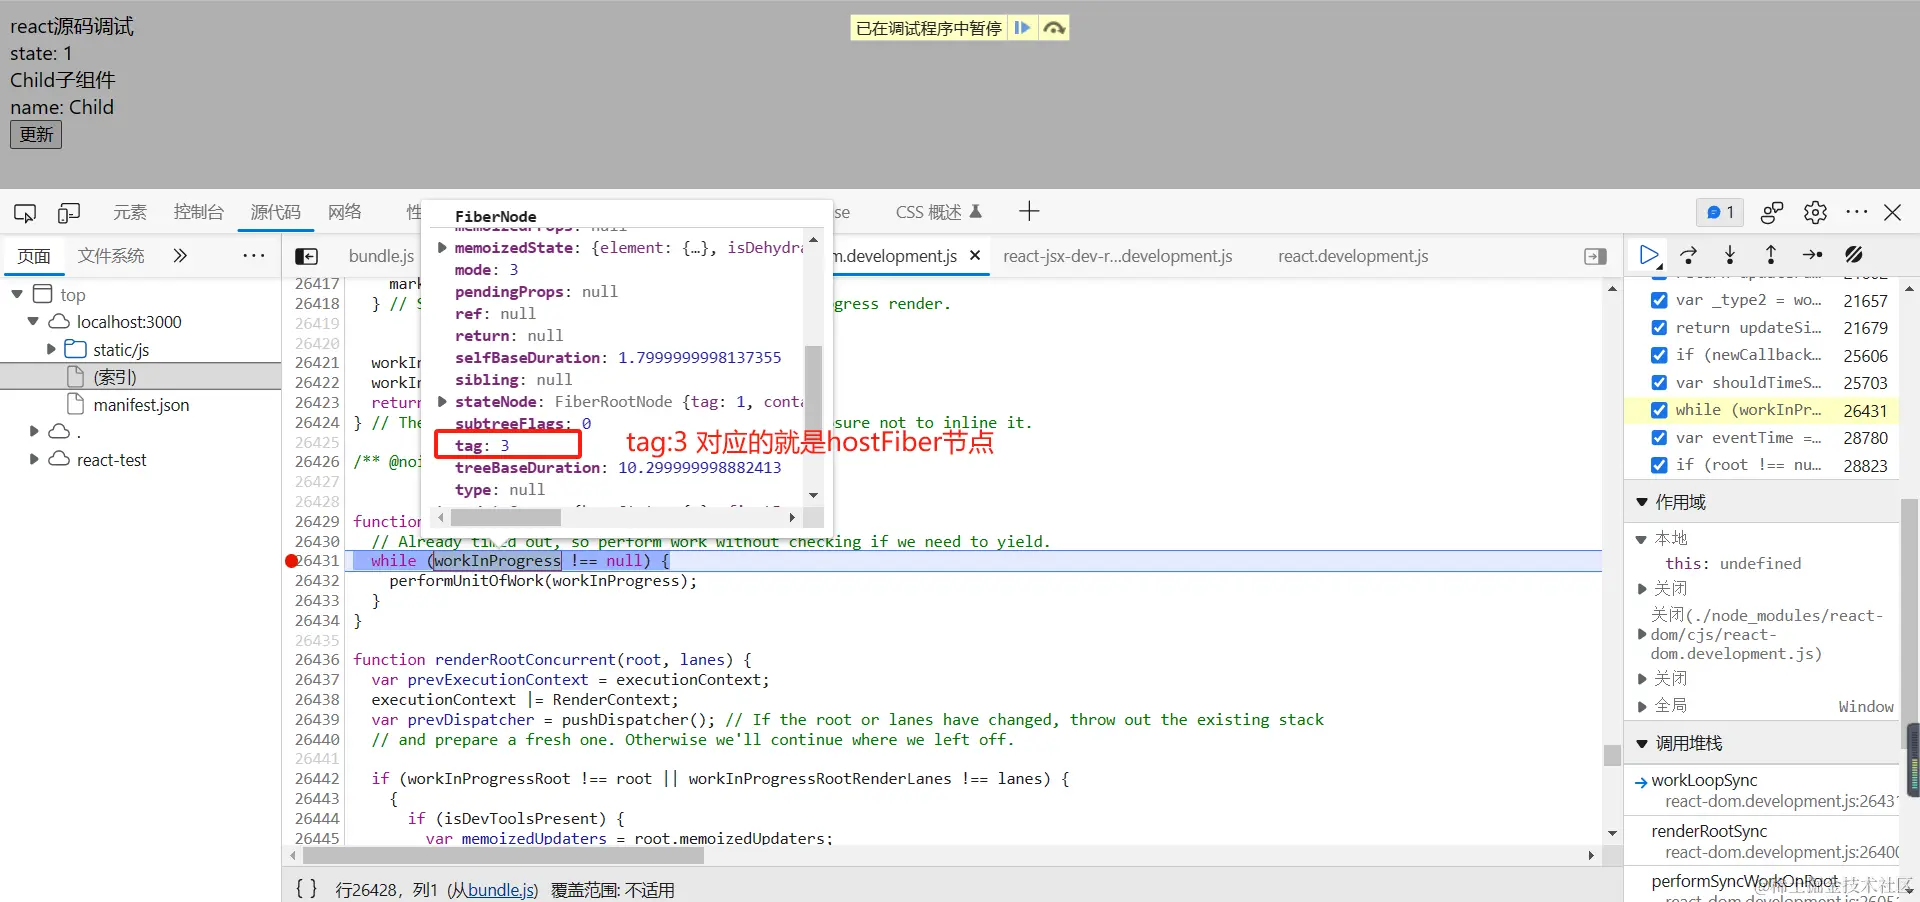Screen dimensions: 1920x902
Task: Select the 页面 navigator tab
Action: tap(34, 256)
